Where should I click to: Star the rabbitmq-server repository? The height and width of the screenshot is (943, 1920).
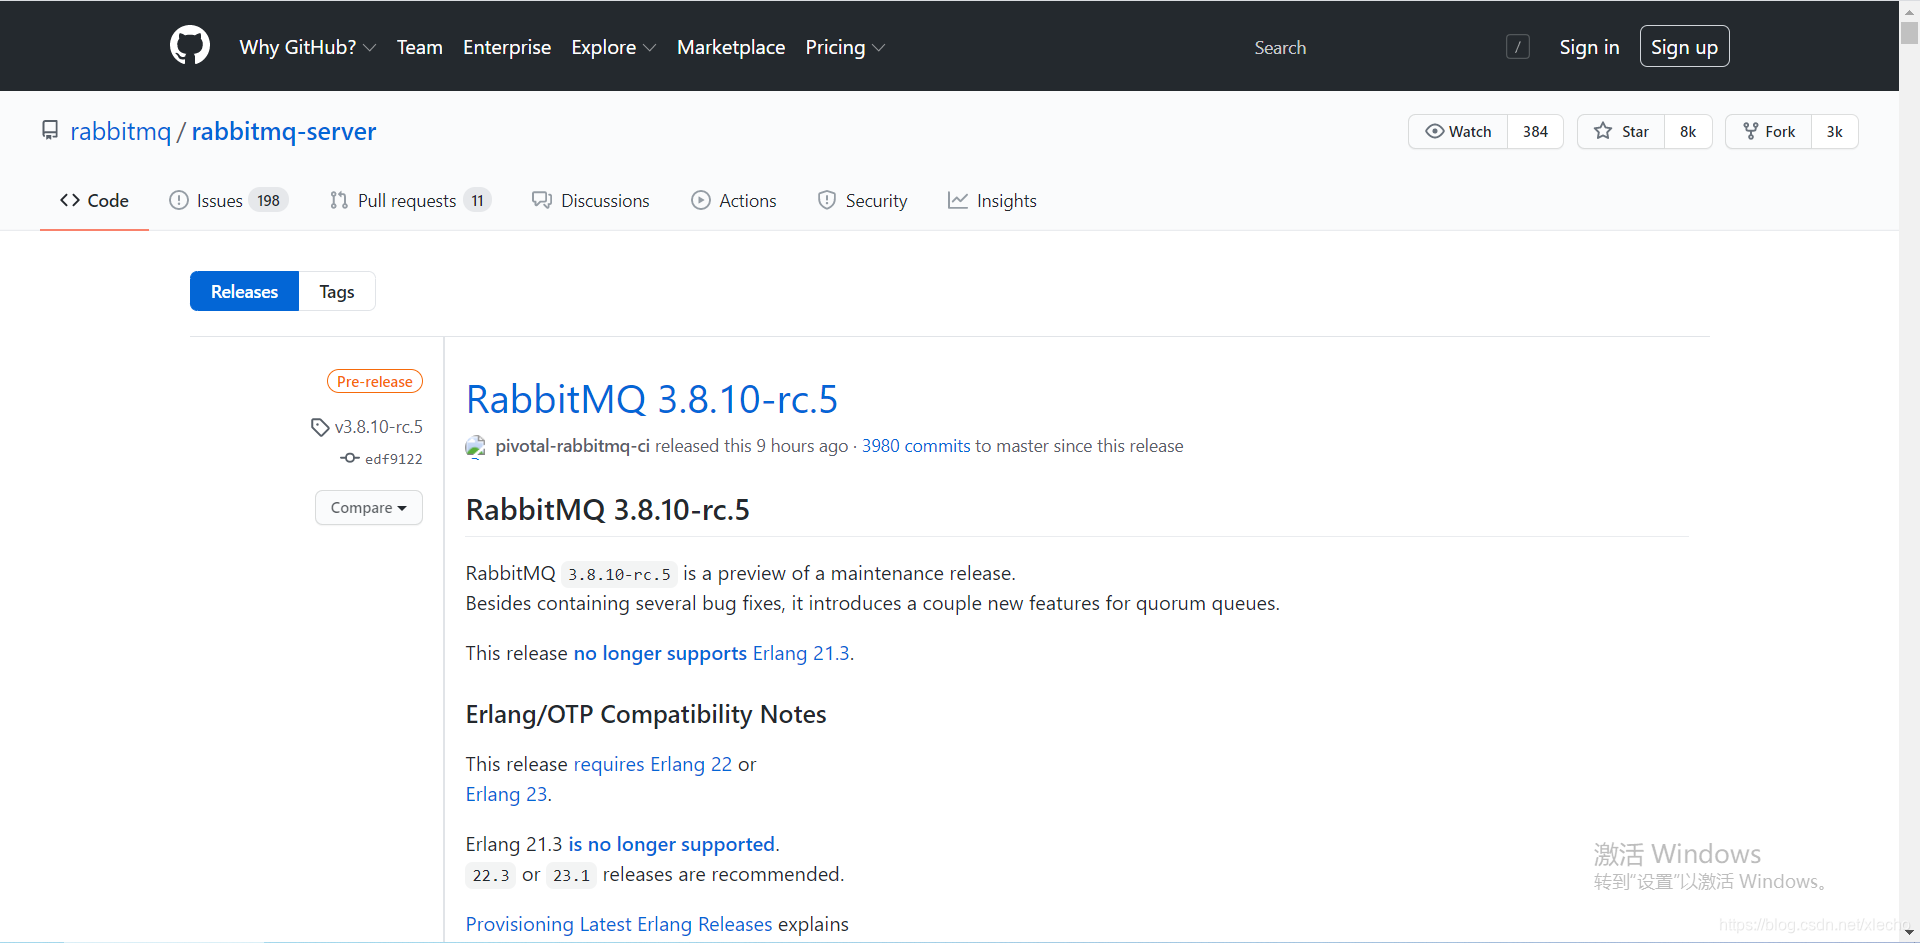pyautogui.click(x=1621, y=132)
